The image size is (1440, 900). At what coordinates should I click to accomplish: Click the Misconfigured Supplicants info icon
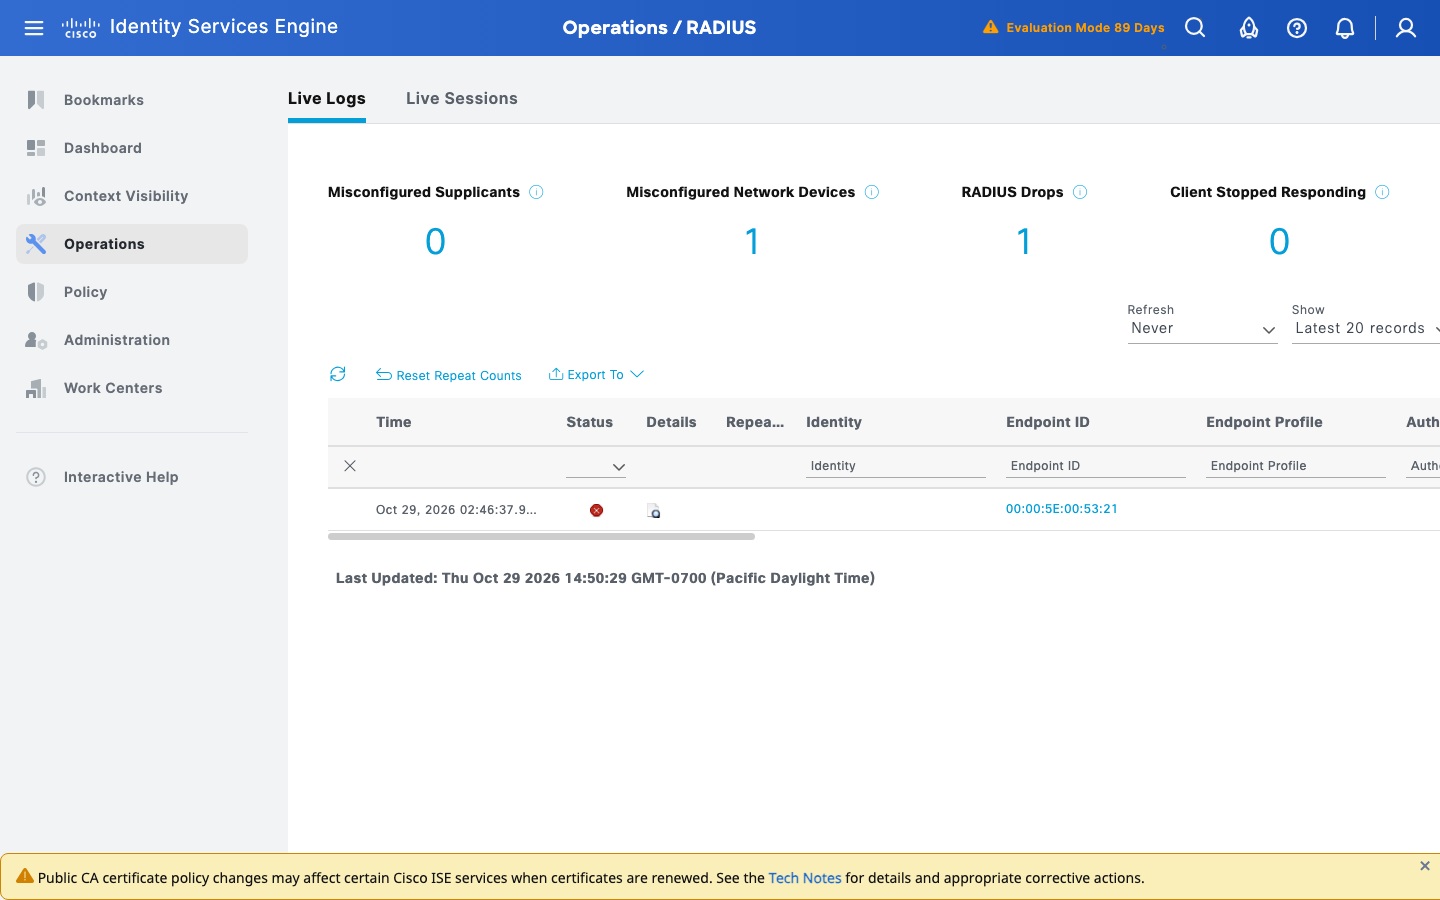[536, 192]
